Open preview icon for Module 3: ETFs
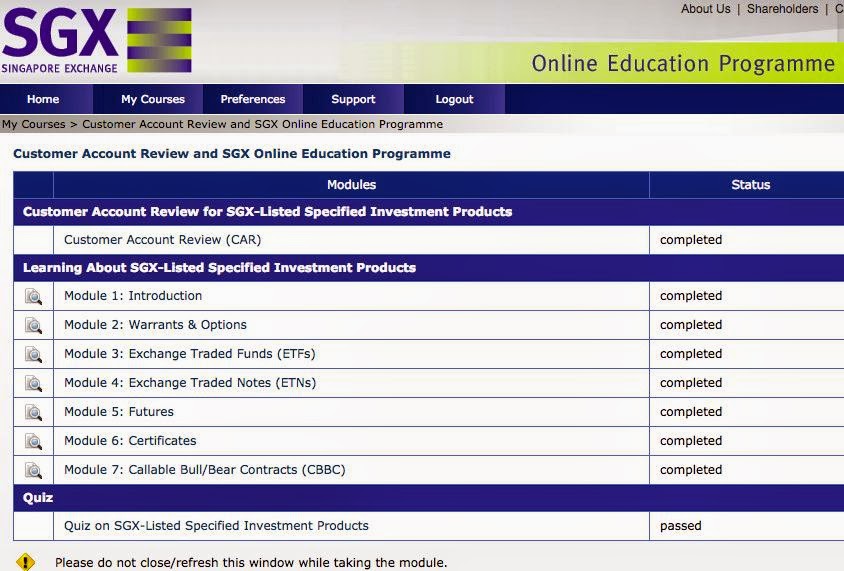 coord(33,354)
